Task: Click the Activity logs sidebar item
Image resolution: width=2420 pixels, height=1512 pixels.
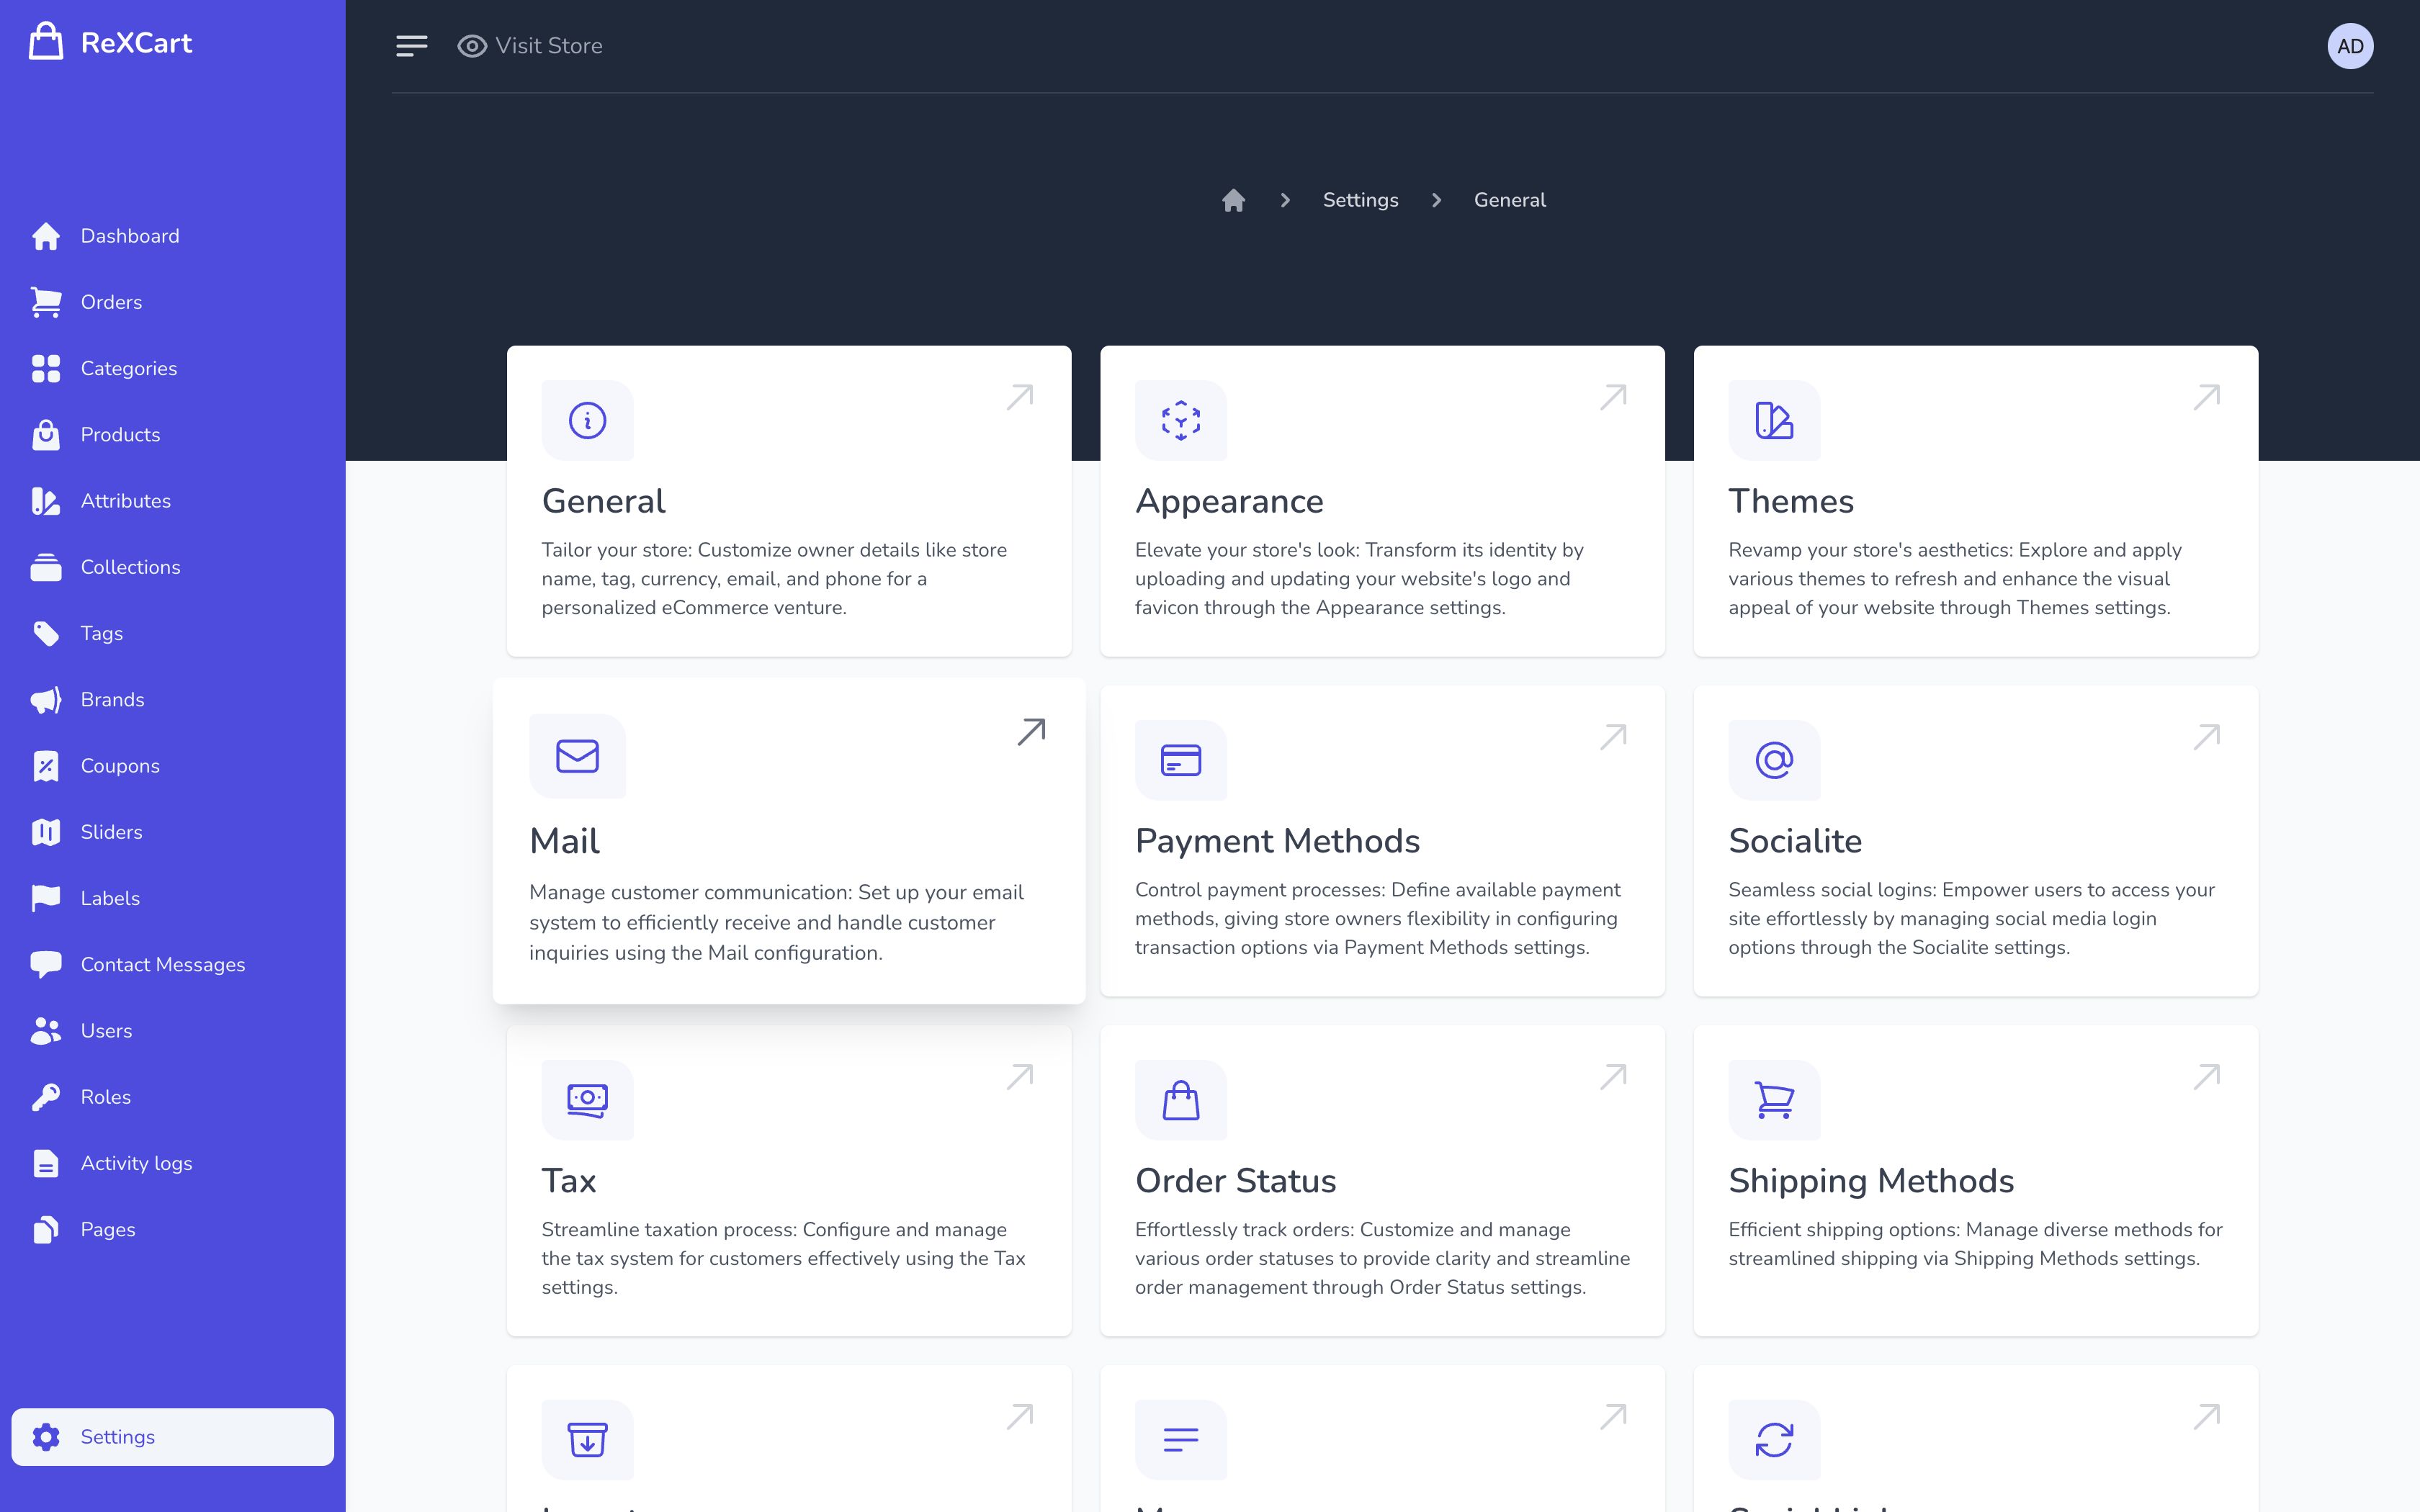Action: 136,1163
